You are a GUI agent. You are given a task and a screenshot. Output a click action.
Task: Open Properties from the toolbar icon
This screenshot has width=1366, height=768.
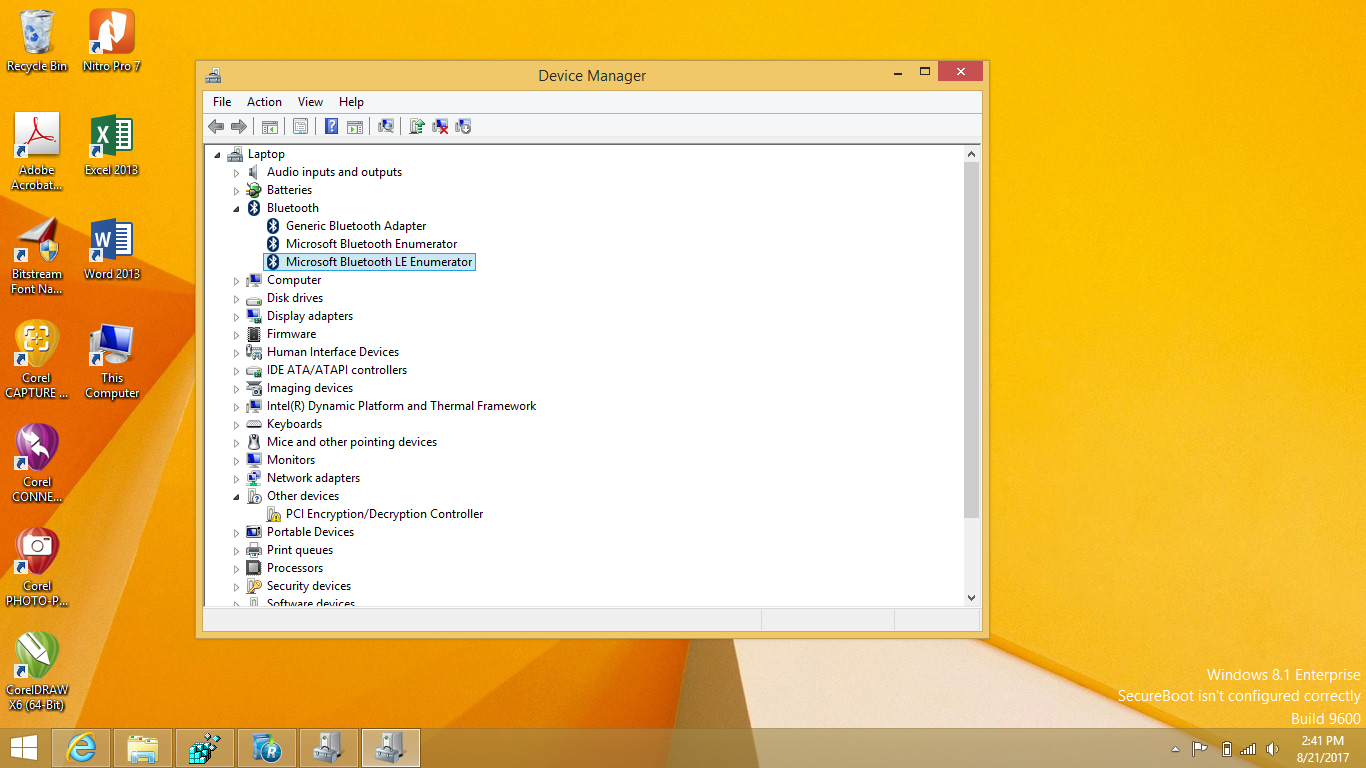point(300,126)
